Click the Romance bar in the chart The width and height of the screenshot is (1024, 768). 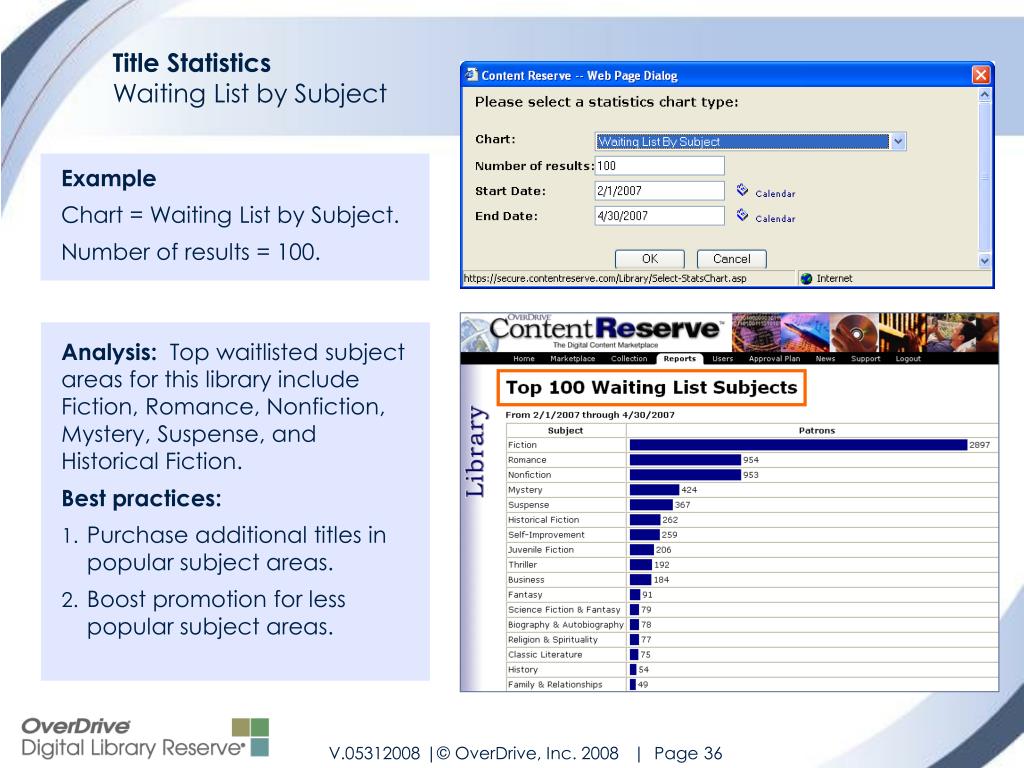coord(686,460)
